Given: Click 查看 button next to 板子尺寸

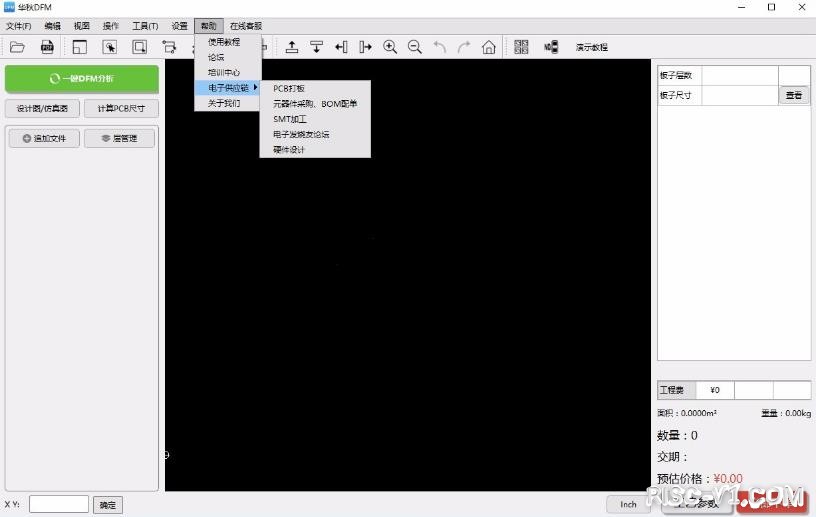Looking at the screenshot, I should pyautogui.click(x=793, y=96).
